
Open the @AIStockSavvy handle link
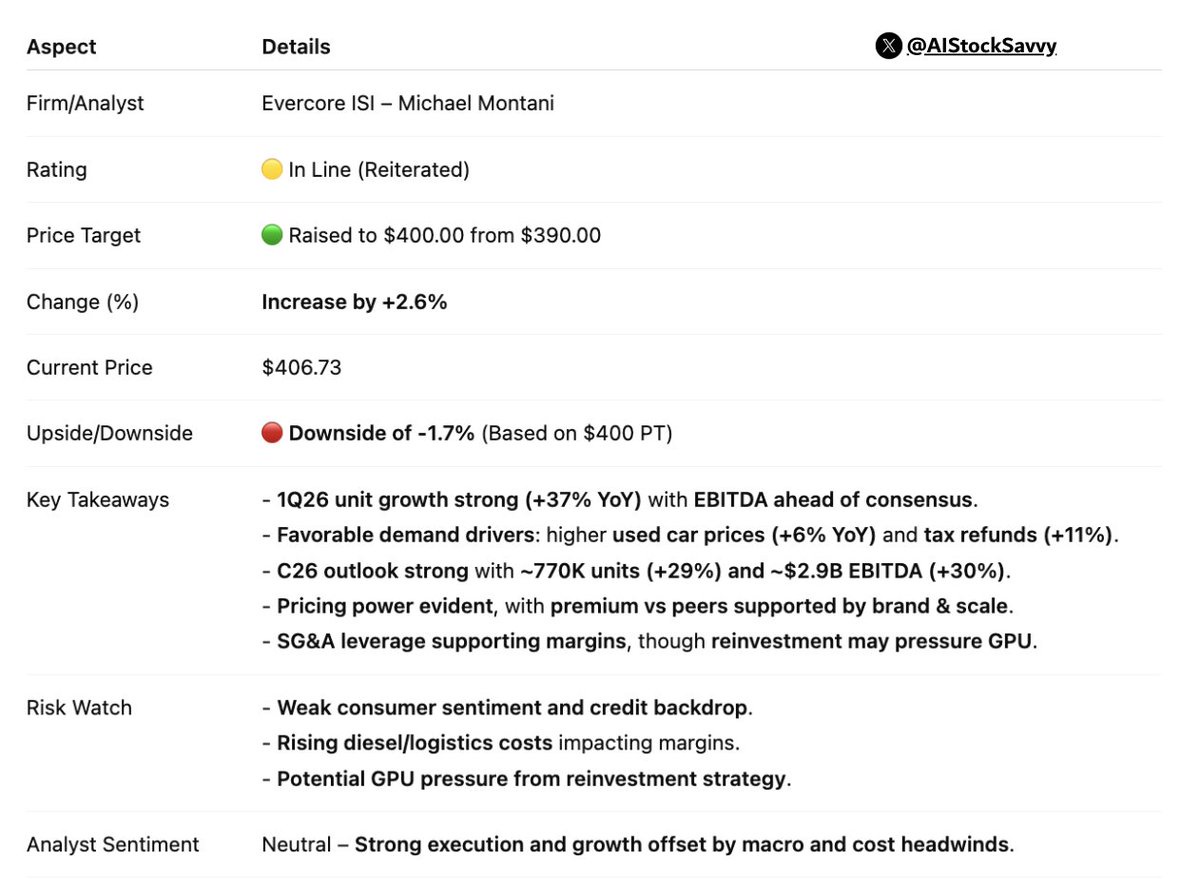981,46
